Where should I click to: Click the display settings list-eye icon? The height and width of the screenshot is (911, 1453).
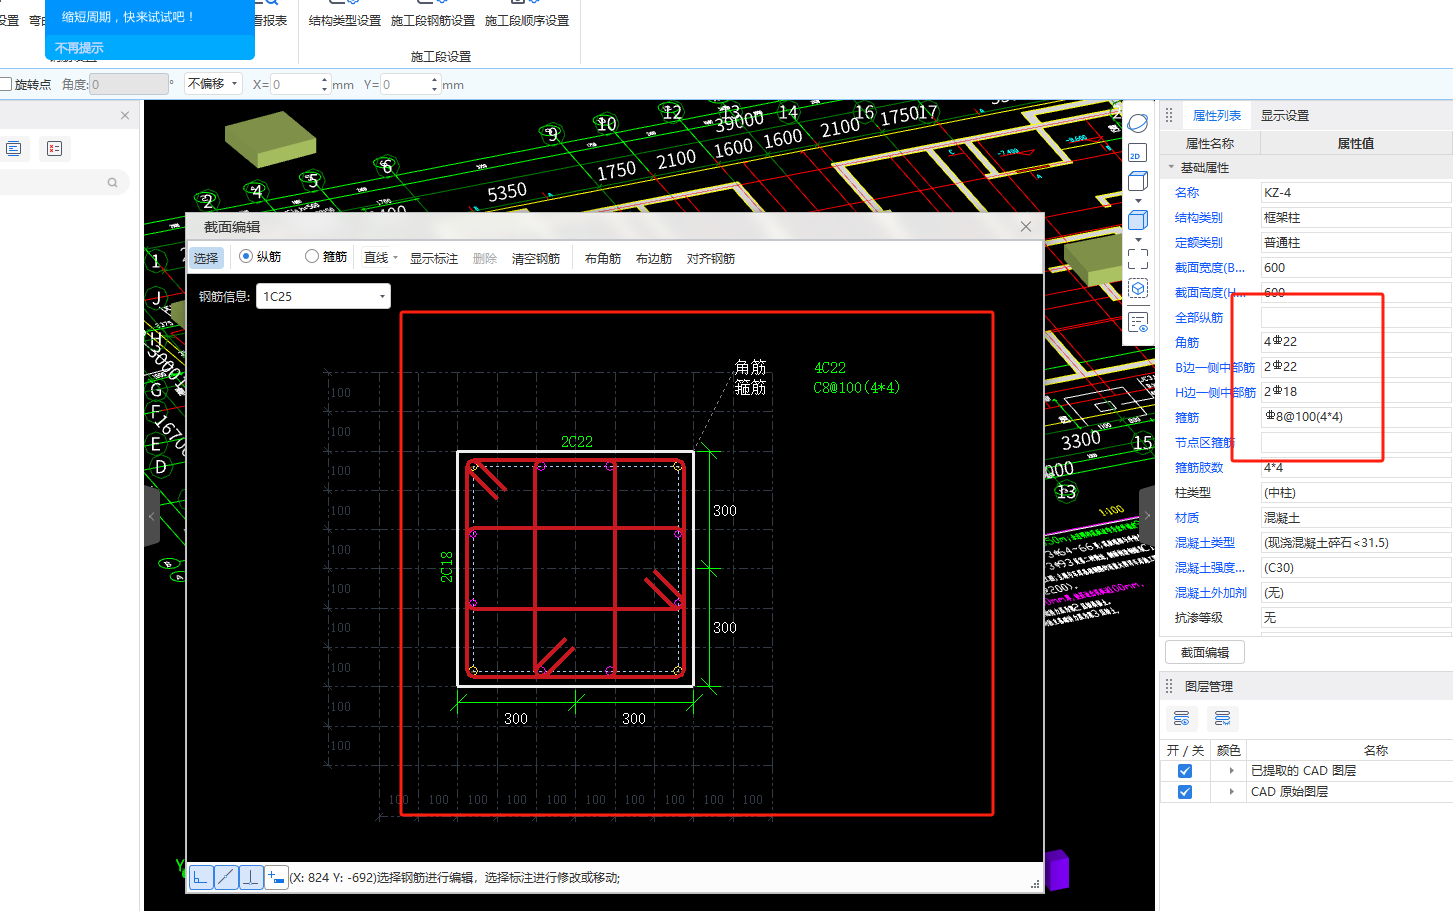pos(1137,322)
